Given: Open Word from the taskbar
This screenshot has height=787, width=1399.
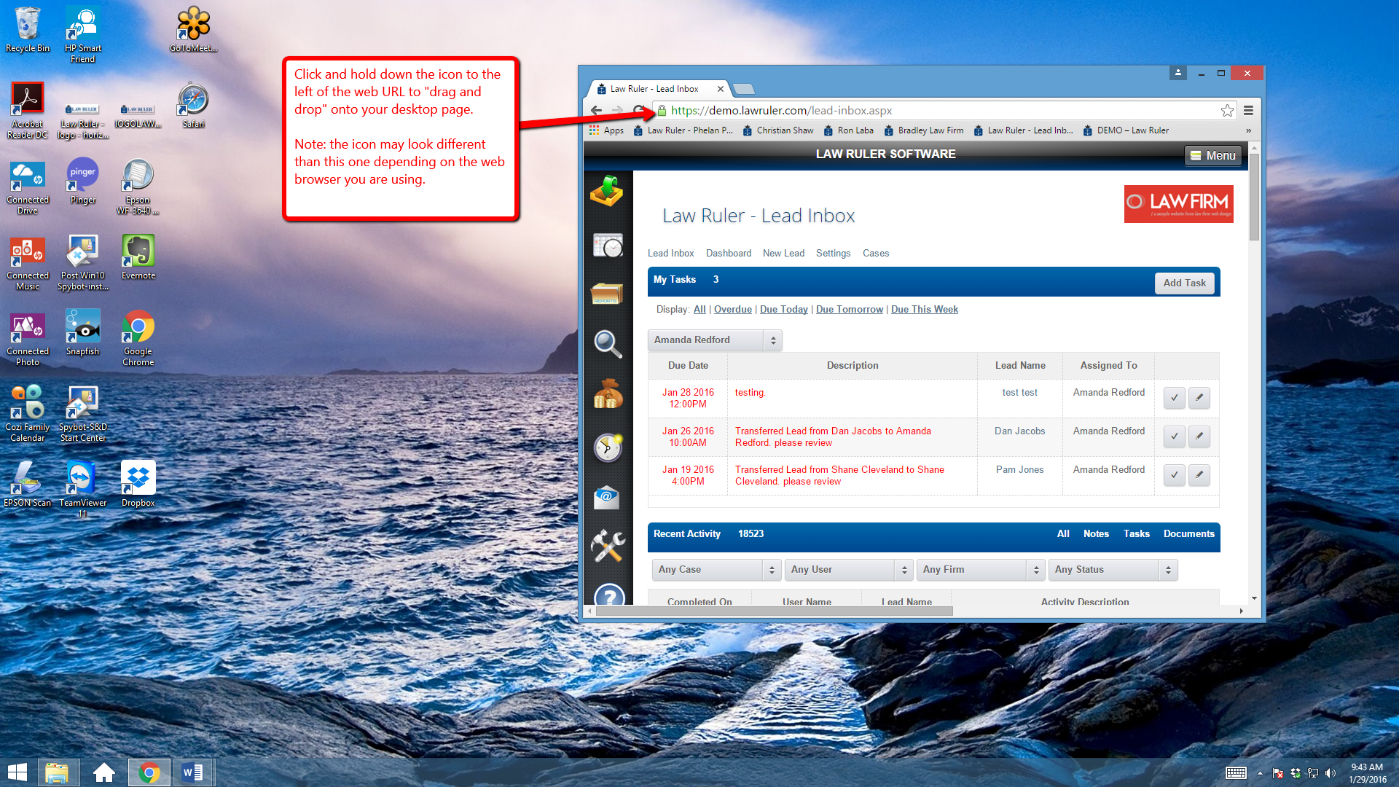Looking at the screenshot, I should [x=193, y=772].
